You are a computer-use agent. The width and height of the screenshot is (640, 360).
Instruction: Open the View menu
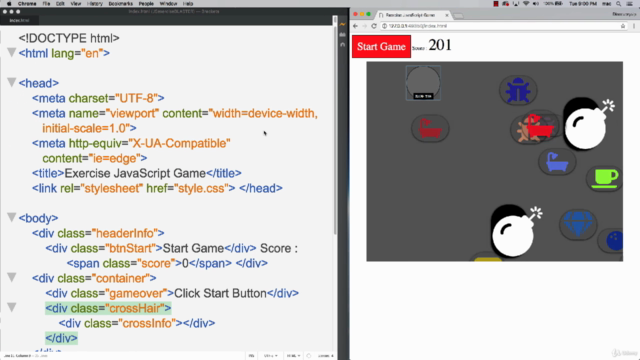(x=76, y=3)
